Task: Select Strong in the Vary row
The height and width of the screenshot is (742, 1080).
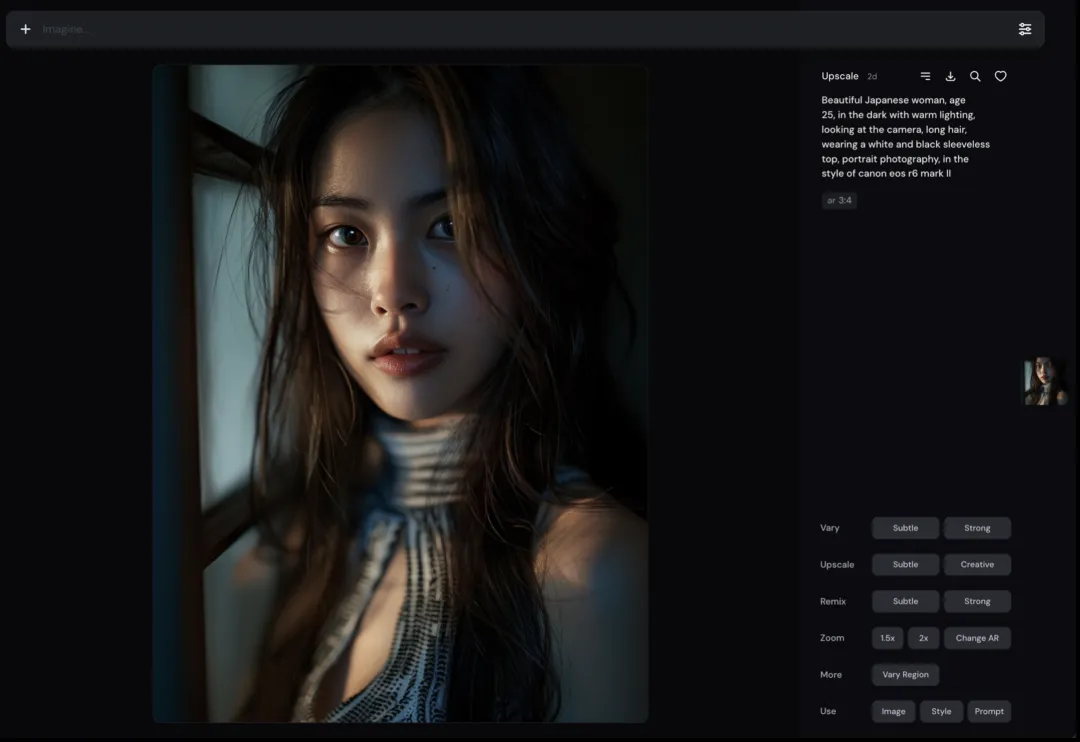Action: 977,528
